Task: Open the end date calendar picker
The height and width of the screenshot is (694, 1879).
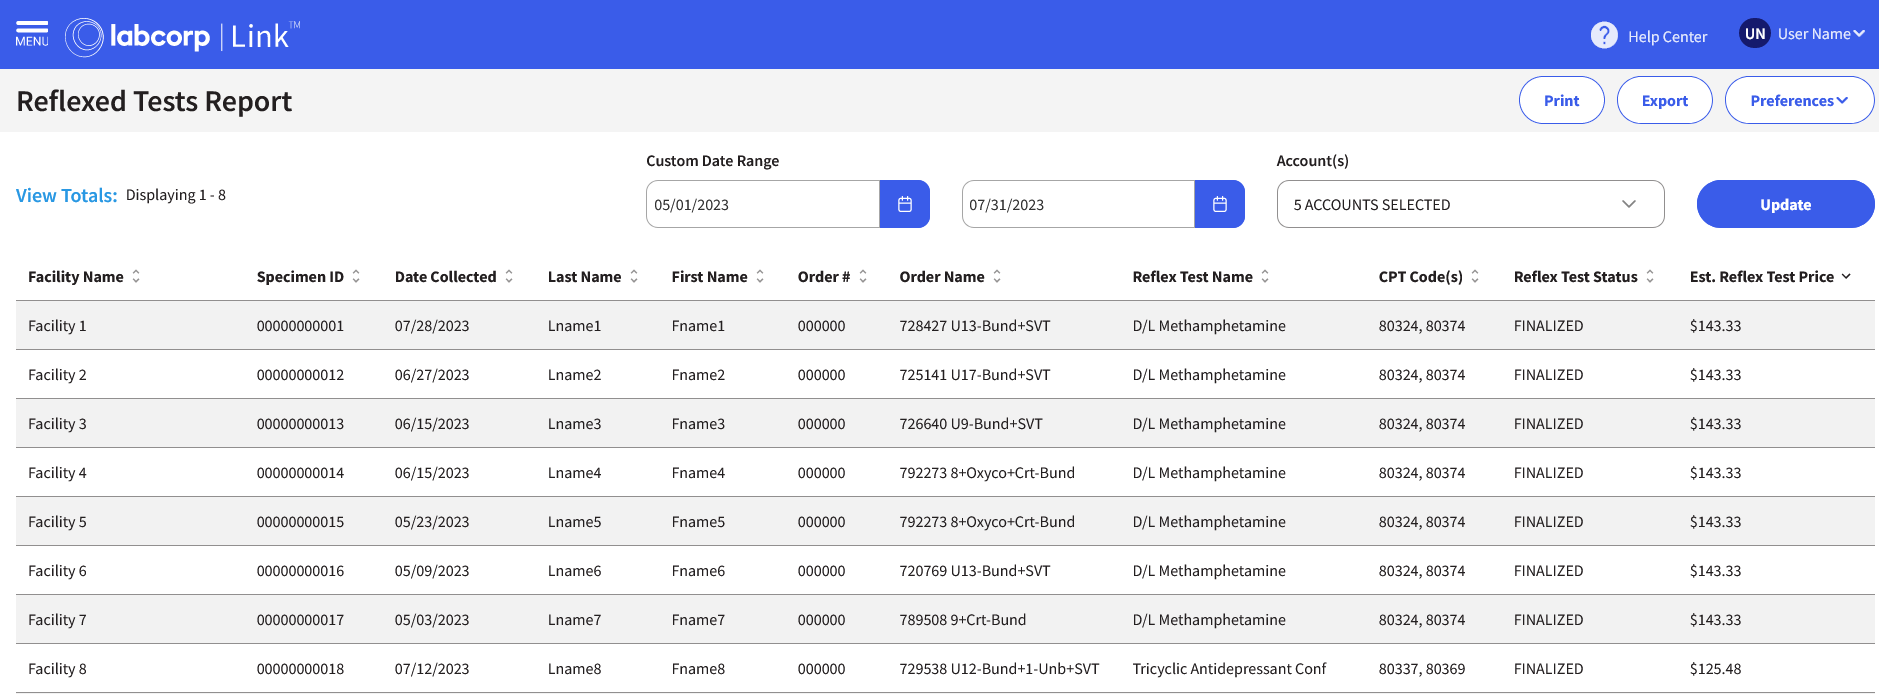Action: pos(1219,204)
